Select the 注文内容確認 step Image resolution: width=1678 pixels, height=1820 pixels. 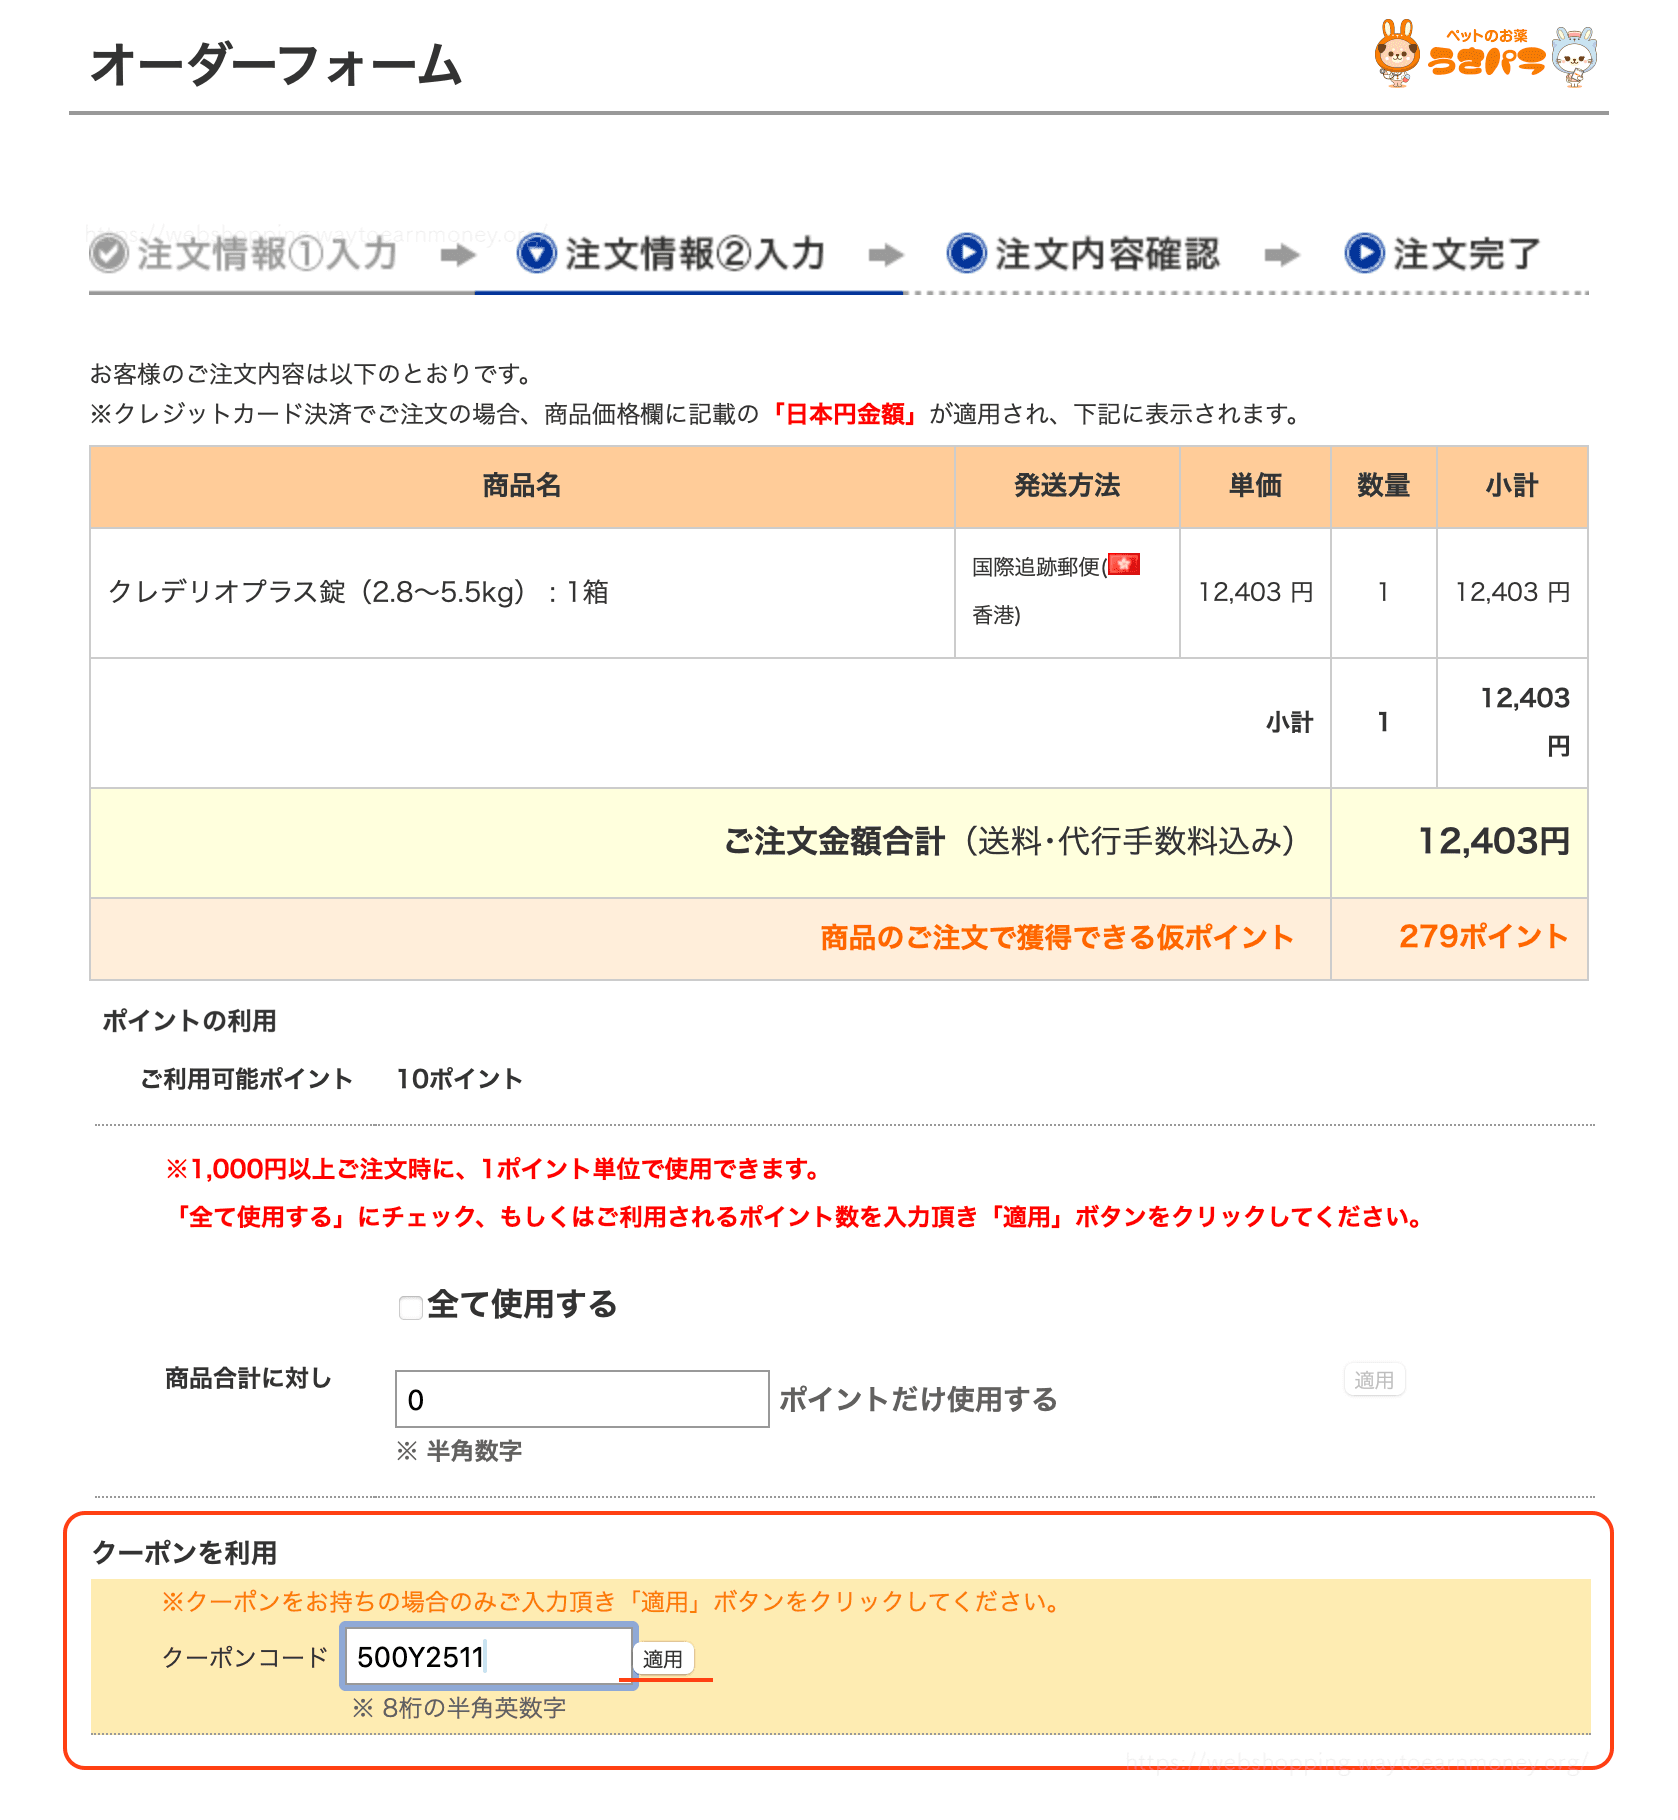(1106, 253)
